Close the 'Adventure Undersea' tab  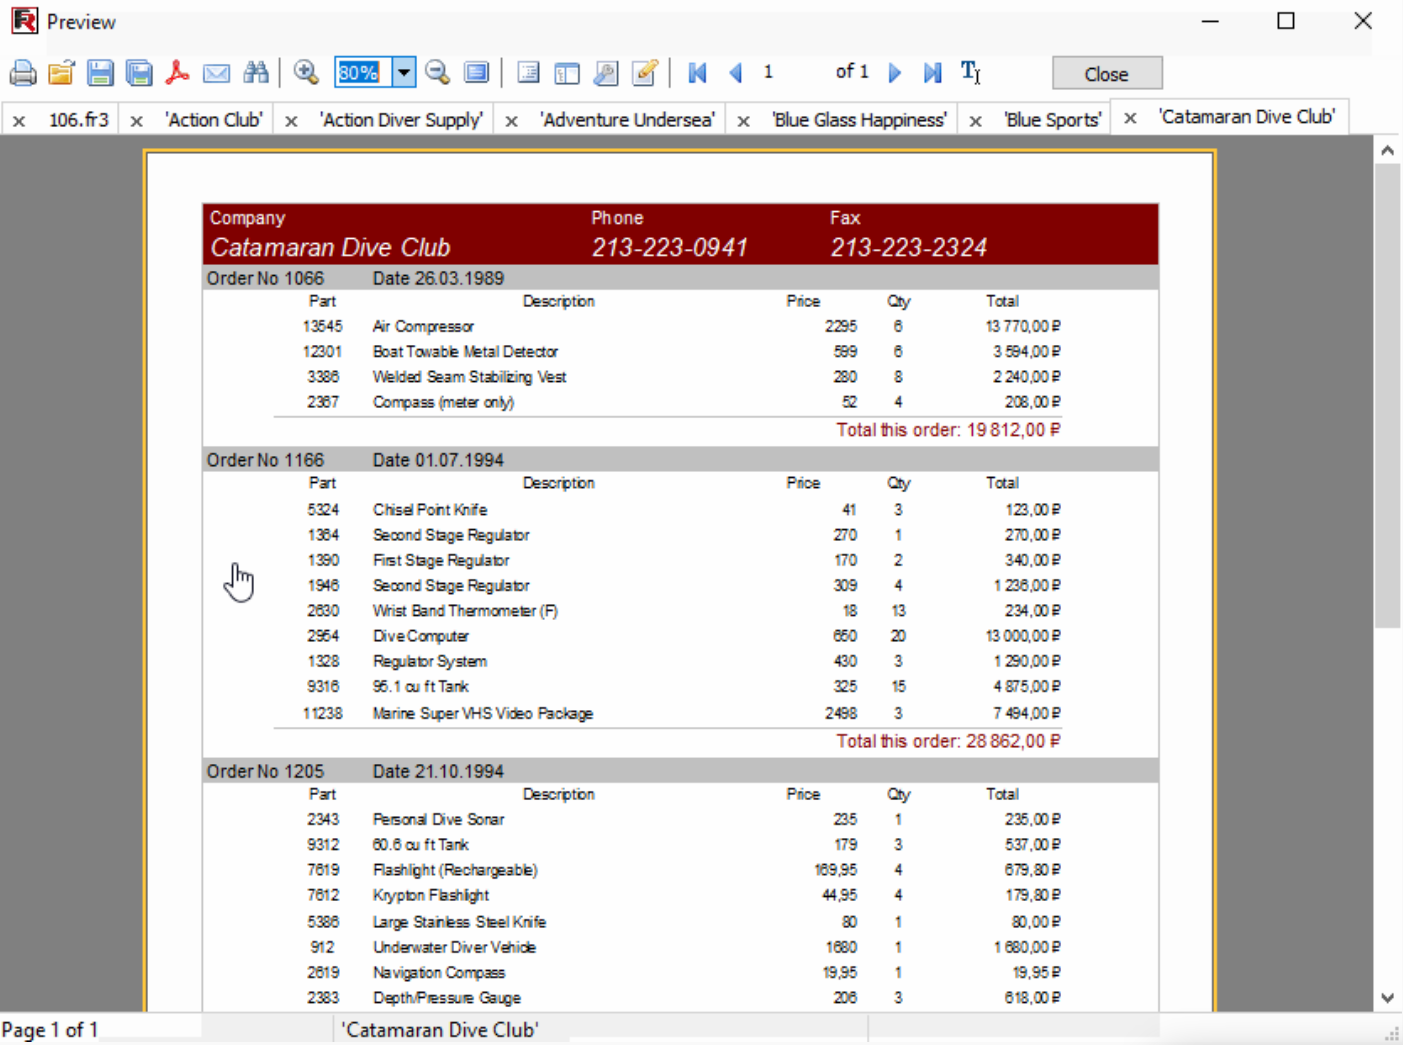(511, 121)
